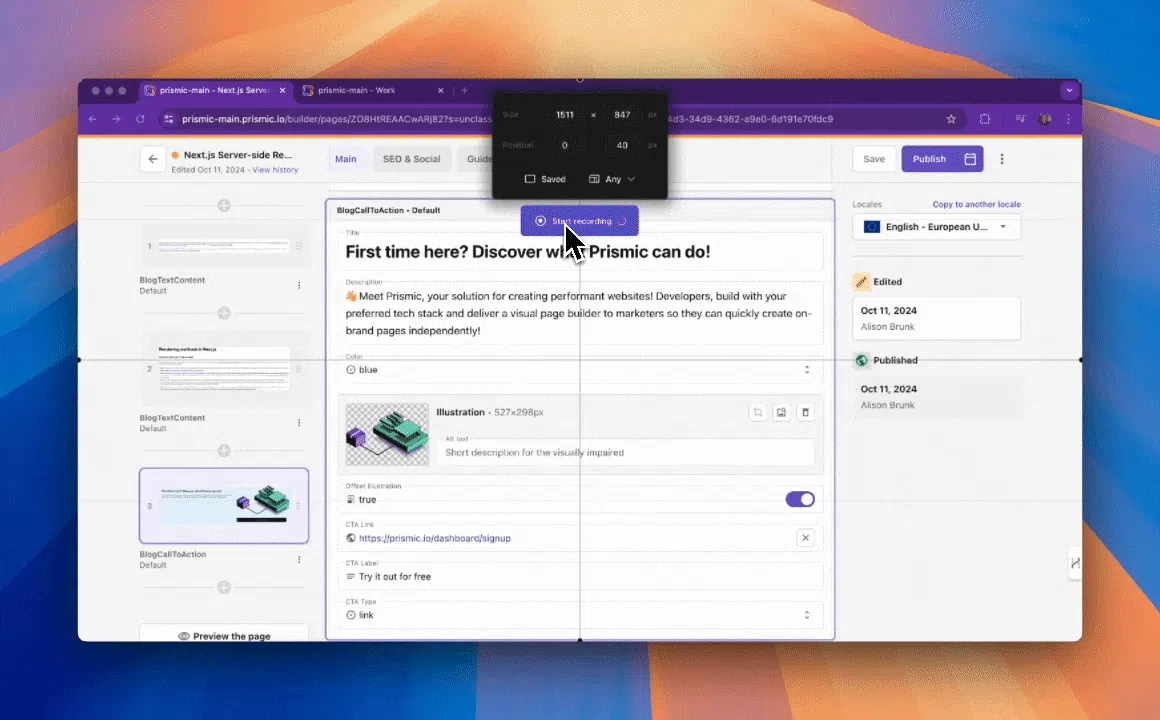Click the Publish button
Image resolution: width=1160 pixels, height=720 pixels.
click(x=929, y=159)
